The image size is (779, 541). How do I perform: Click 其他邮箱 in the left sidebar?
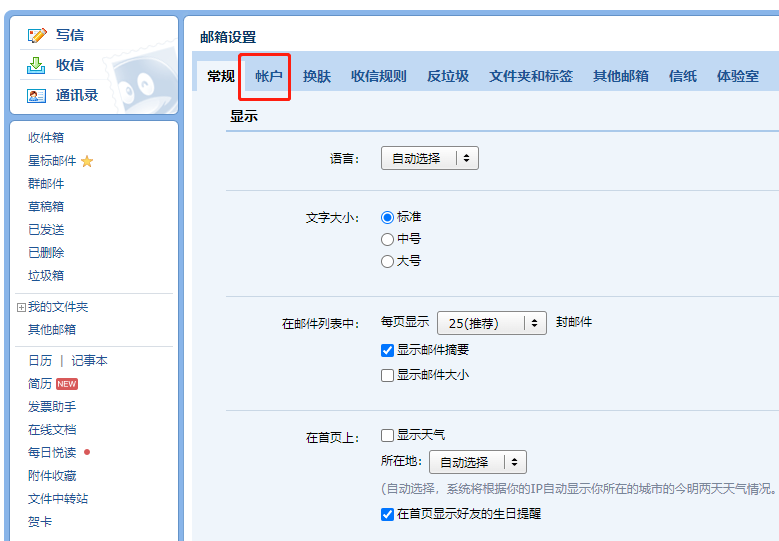pos(52,330)
